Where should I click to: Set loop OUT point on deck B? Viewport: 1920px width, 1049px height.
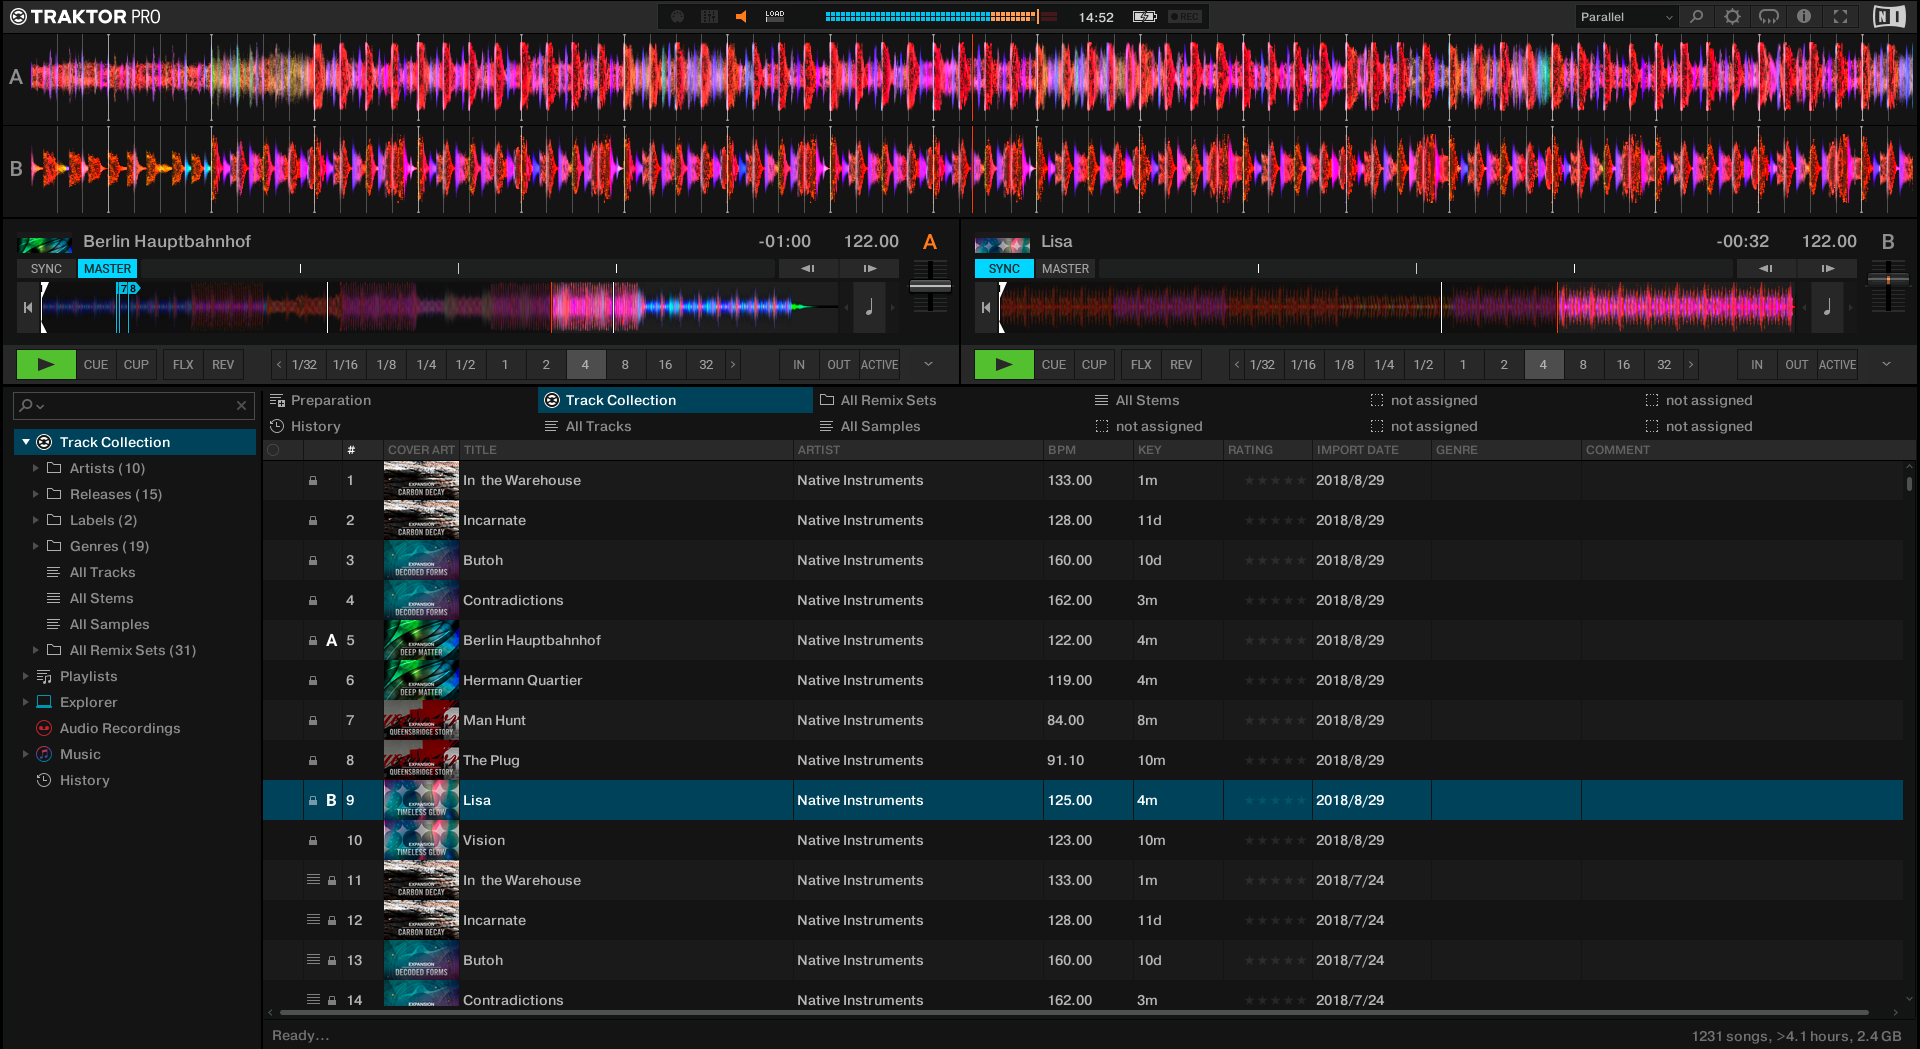pos(1797,365)
